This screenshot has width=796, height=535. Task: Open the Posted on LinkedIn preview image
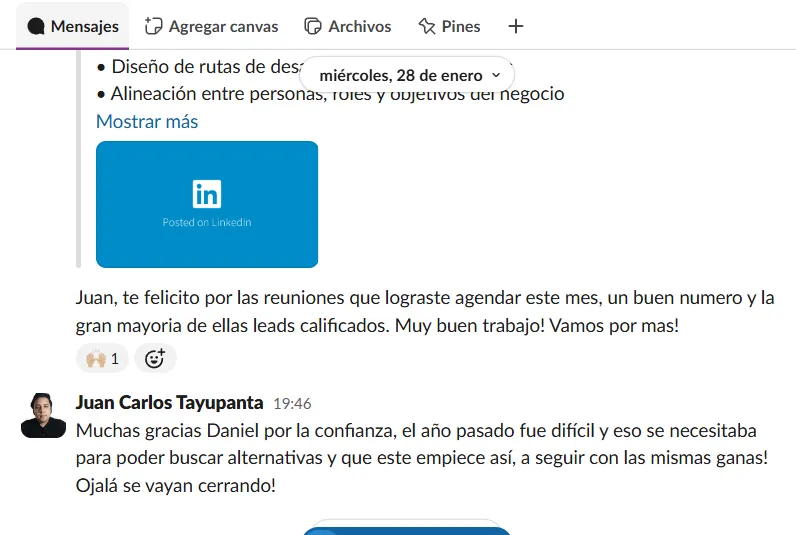coord(207,205)
